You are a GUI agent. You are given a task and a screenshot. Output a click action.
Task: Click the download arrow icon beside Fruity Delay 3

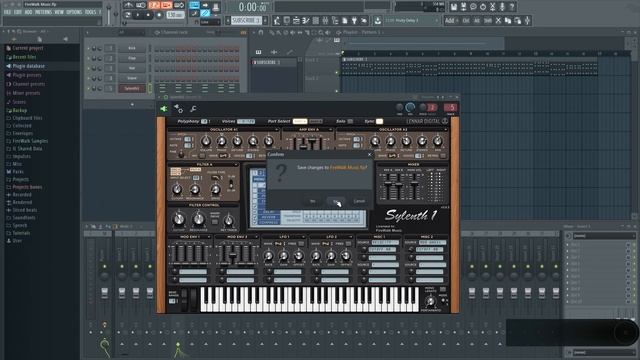pos(378,20)
